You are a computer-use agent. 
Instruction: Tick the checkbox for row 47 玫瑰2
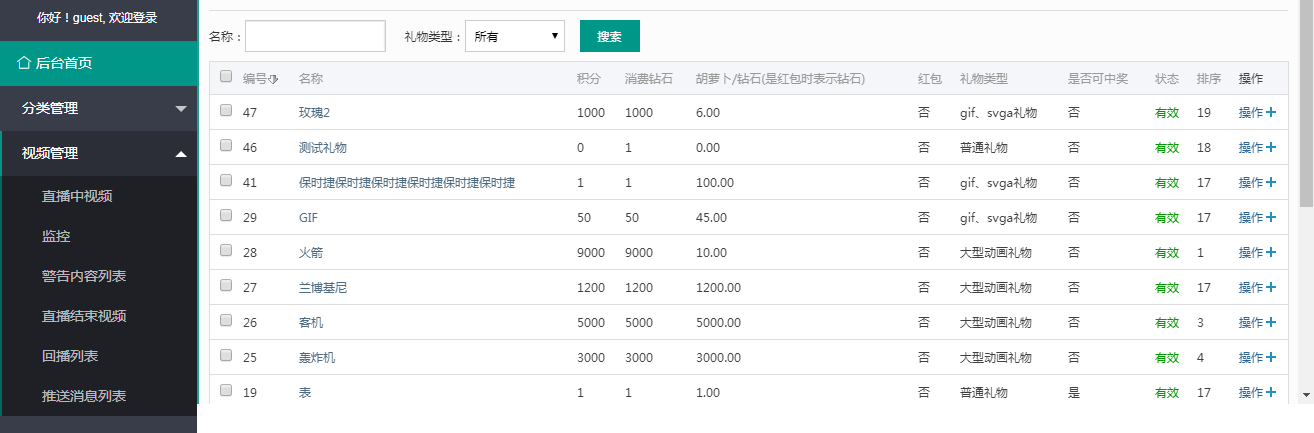pos(226,111)
